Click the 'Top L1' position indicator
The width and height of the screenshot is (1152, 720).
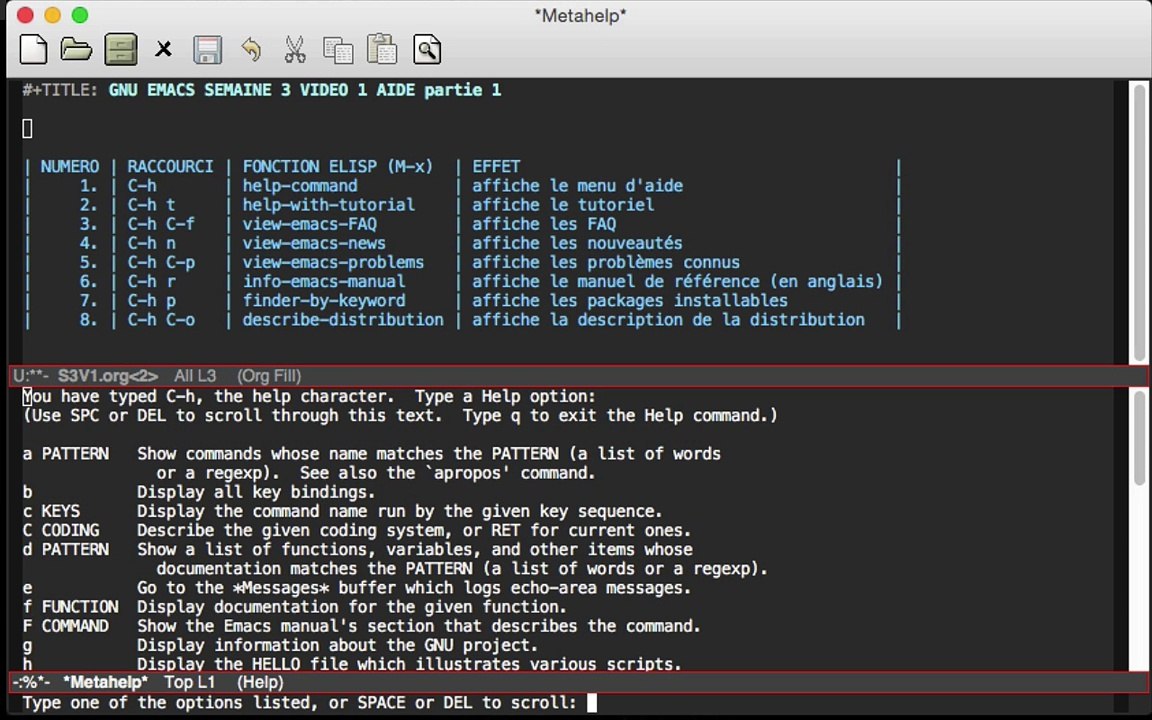tap(190, 683)
